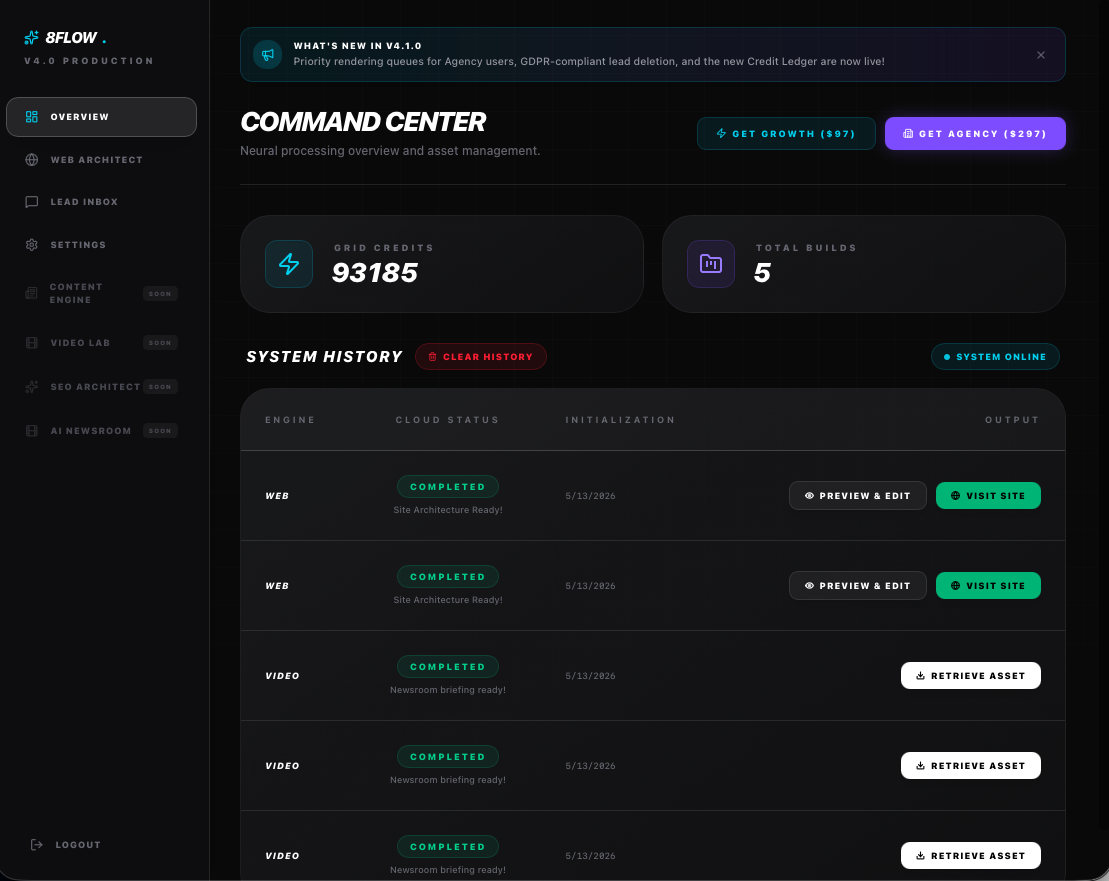Click the SEO Architect sparkle icon
Screen dimensions: 1109x881
point(32,387)
